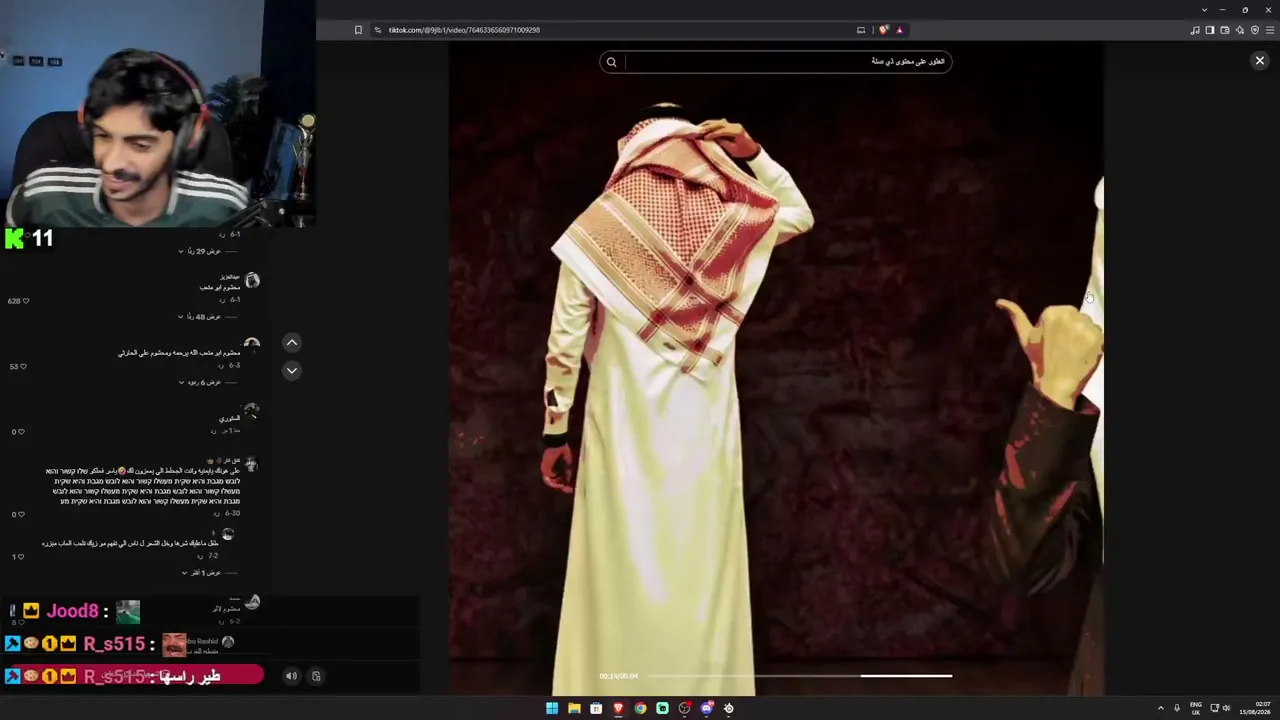Close the TikTok video viewer
1280x720 pixels.
[1260, 61]
